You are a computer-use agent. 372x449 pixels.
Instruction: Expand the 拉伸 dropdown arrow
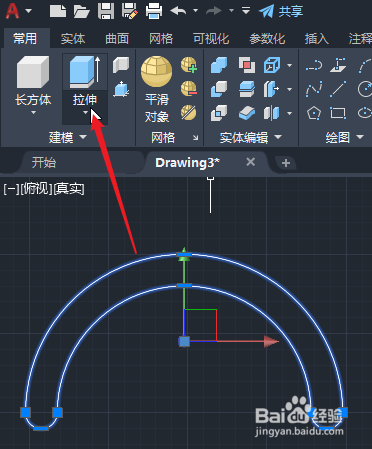click(x=85, y=113)
